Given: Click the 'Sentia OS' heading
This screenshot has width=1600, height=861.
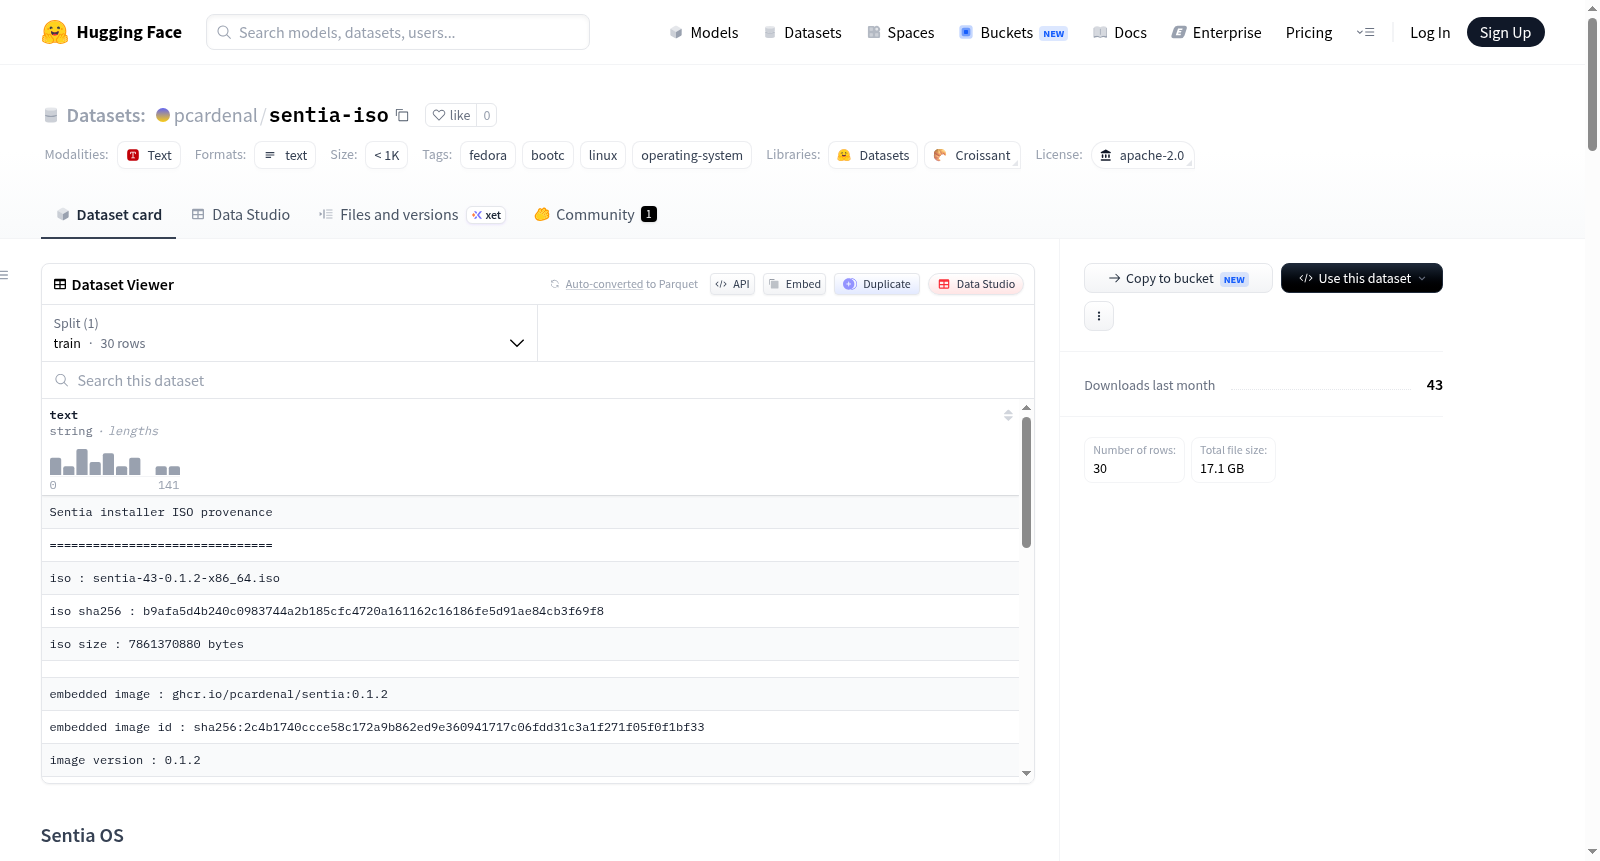Looking at the screenshot, I should tap(82, 836).
